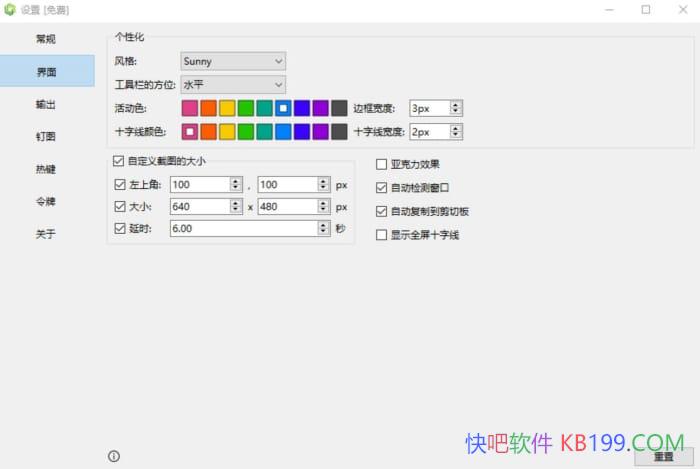Choose the orange 十字线颜色 swatch
Screen dimensions: 700x469
click(x=208, y=132)
